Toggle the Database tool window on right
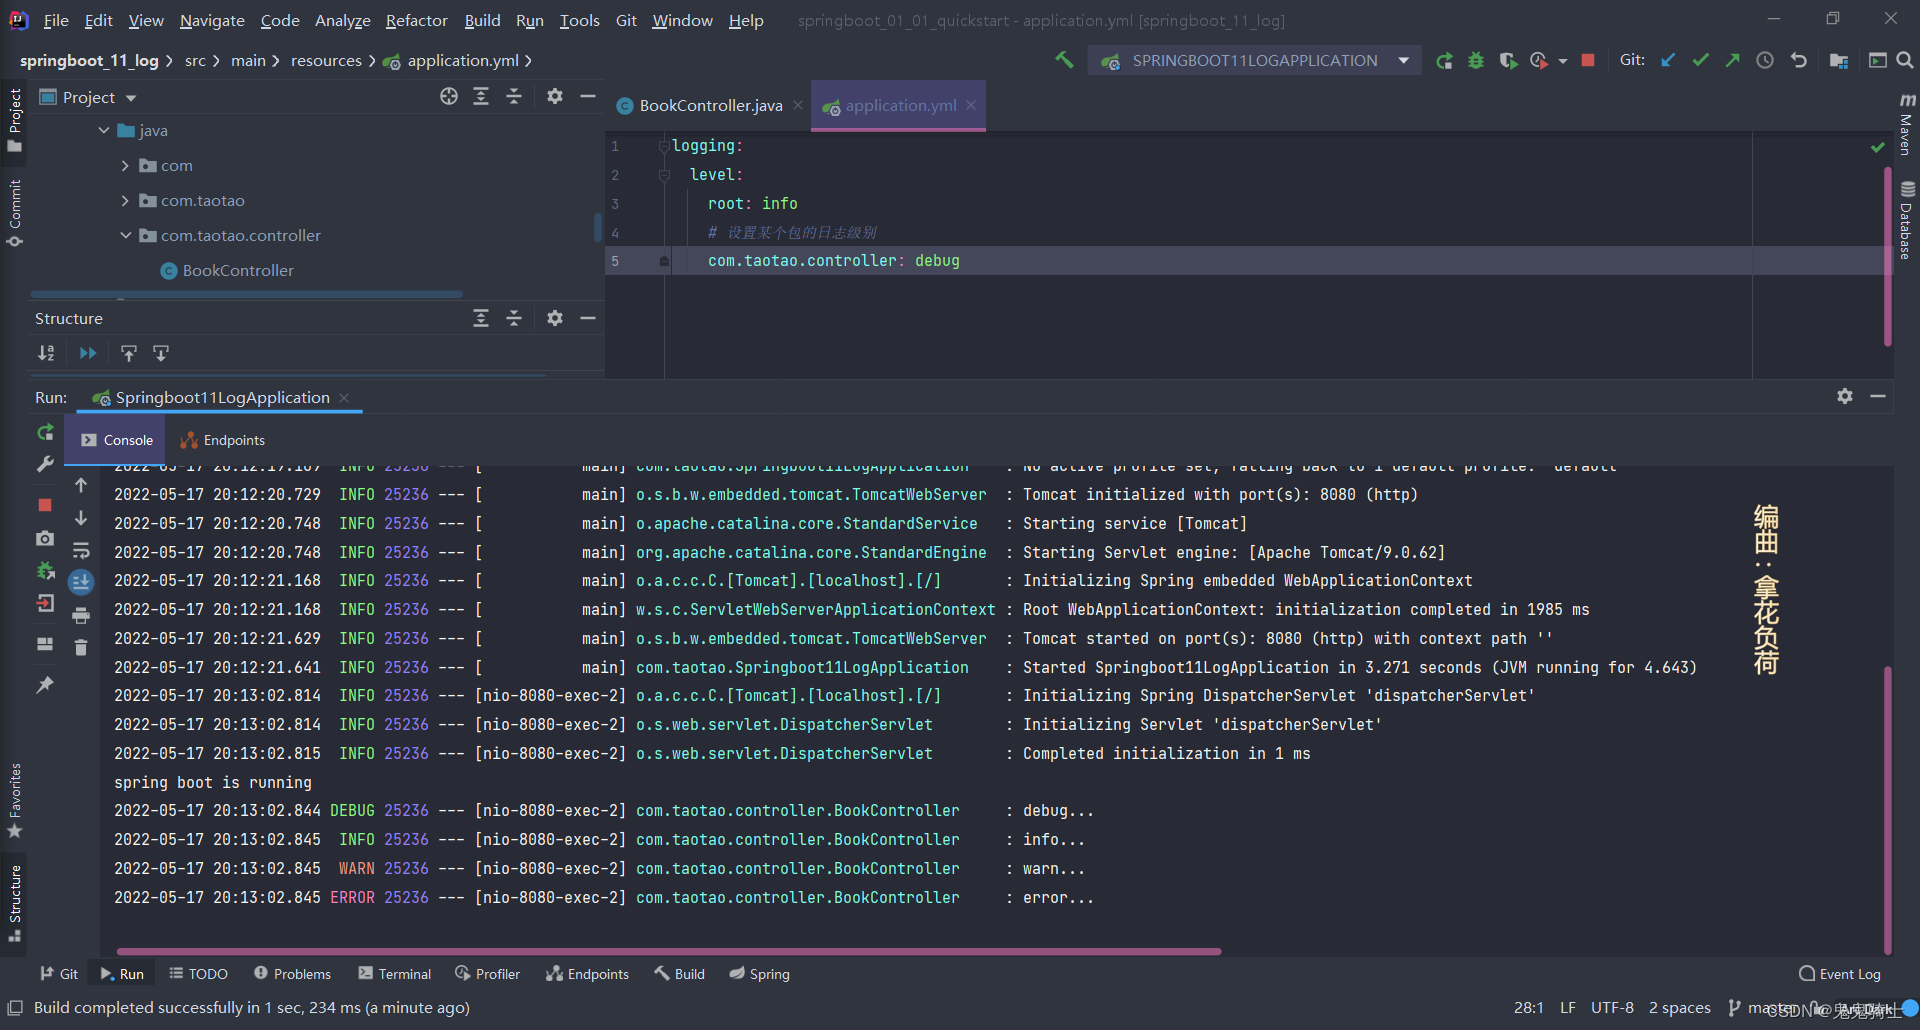This screenshot has height=1030, width=1920. pyautogui.click(x=1907, y=220)
